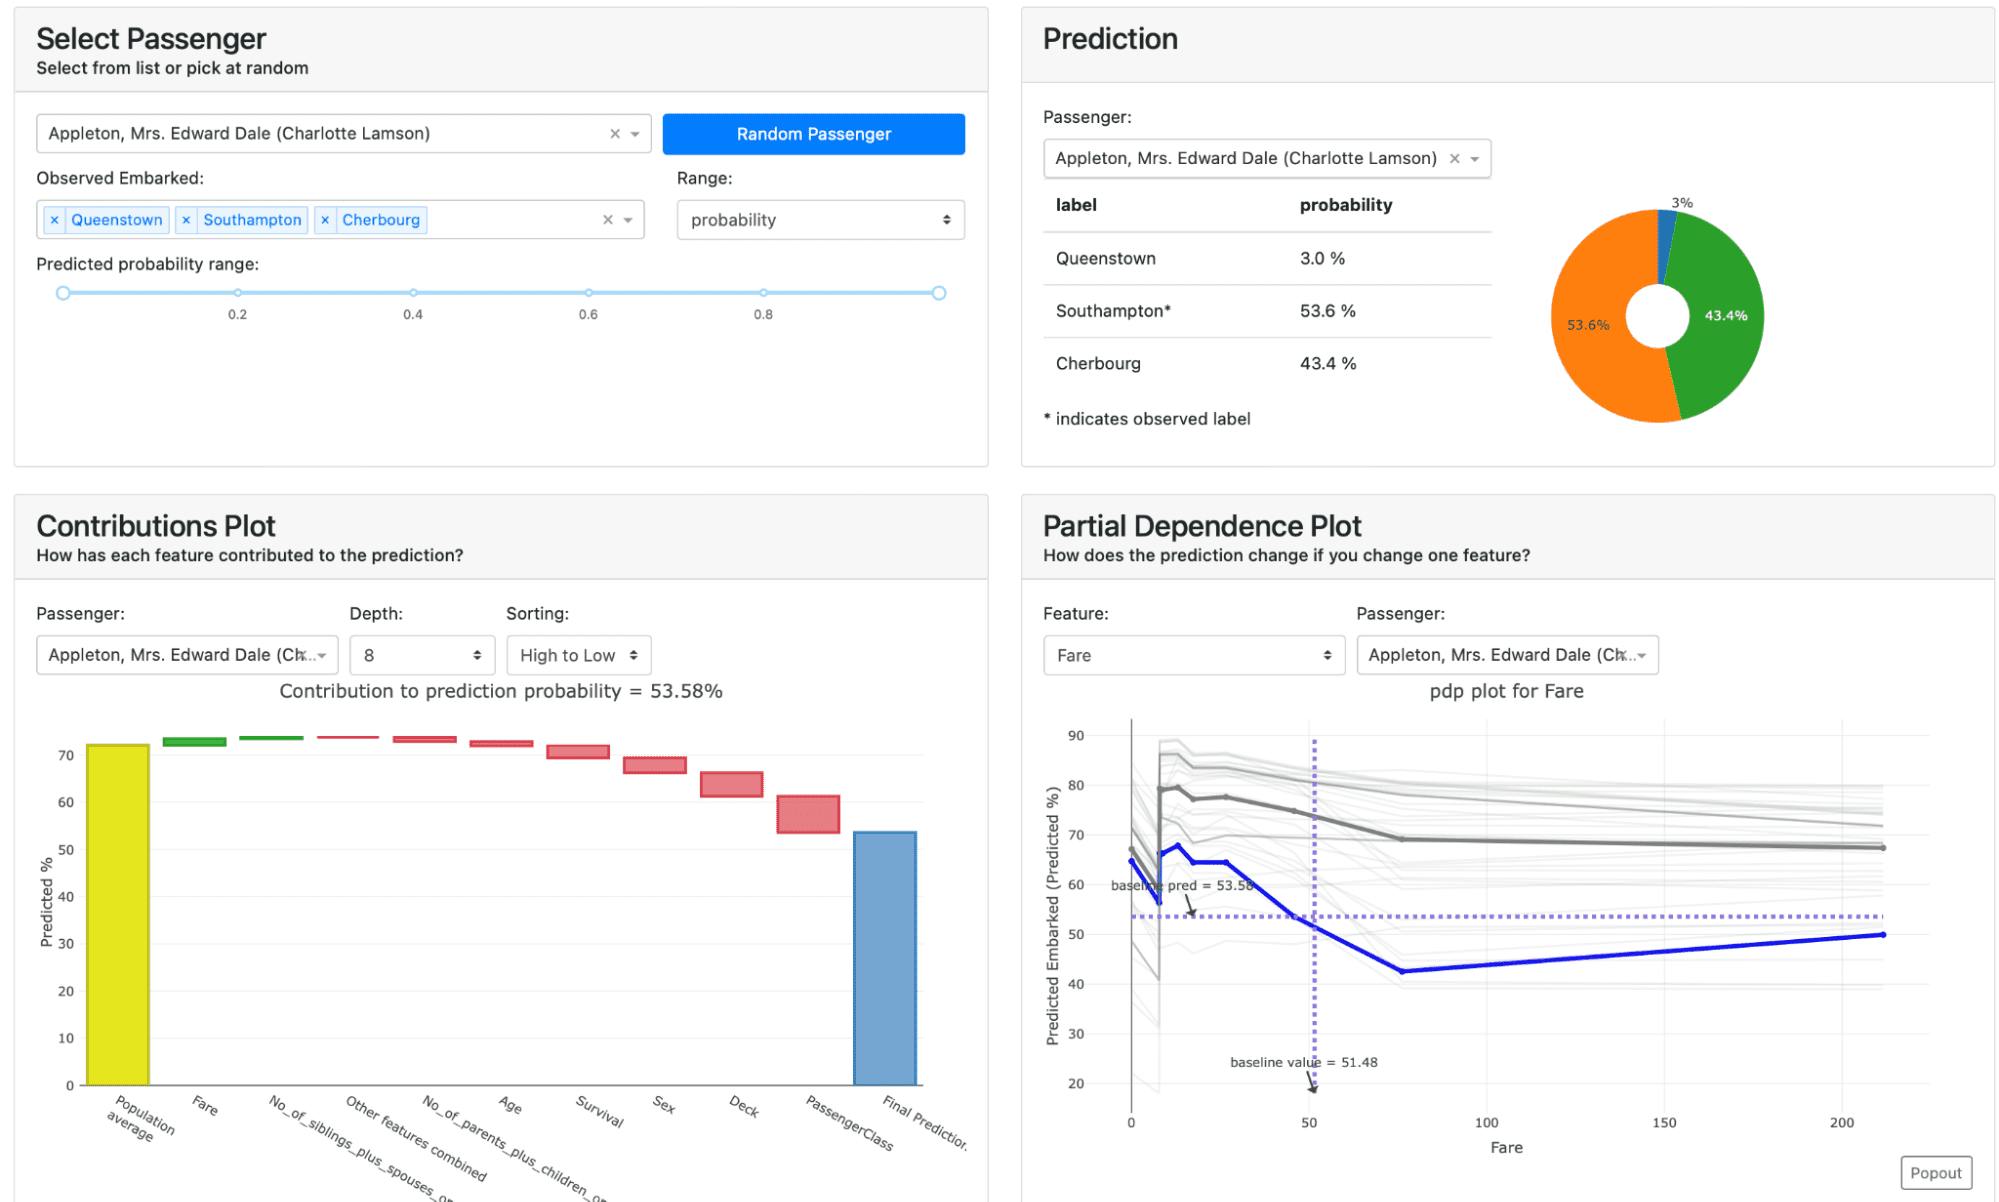Click right handle of probability range slider
The height and width of the screenshot is (1202, 1999).
pyautogui.click(x=938, y=293)
